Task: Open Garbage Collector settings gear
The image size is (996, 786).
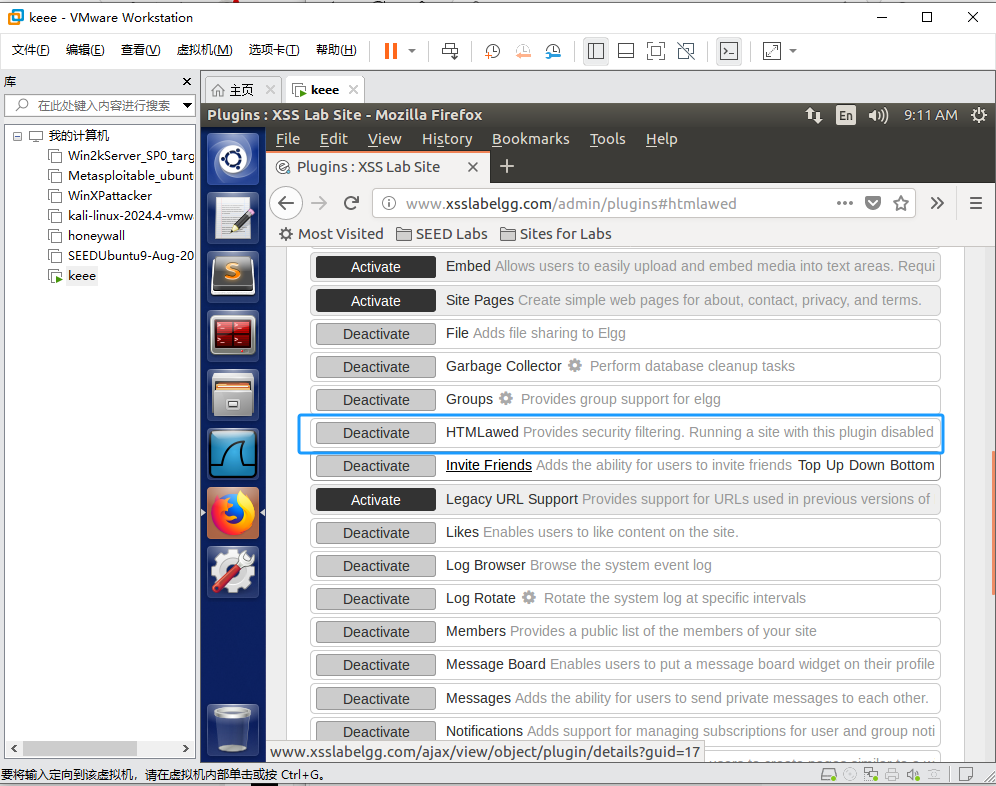Action: click(x=575, y=365)
